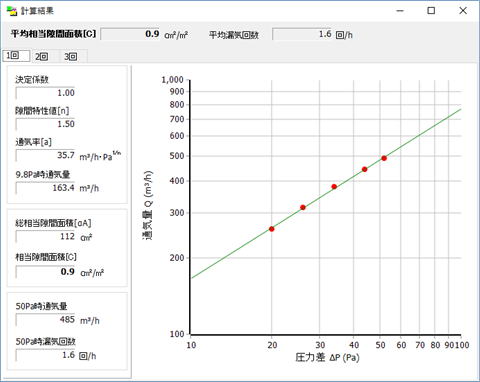Click the 9.8Pa時通気量 field showing 163.4
Viewport: 480px width, 382px height.
(x=45, y=188)
